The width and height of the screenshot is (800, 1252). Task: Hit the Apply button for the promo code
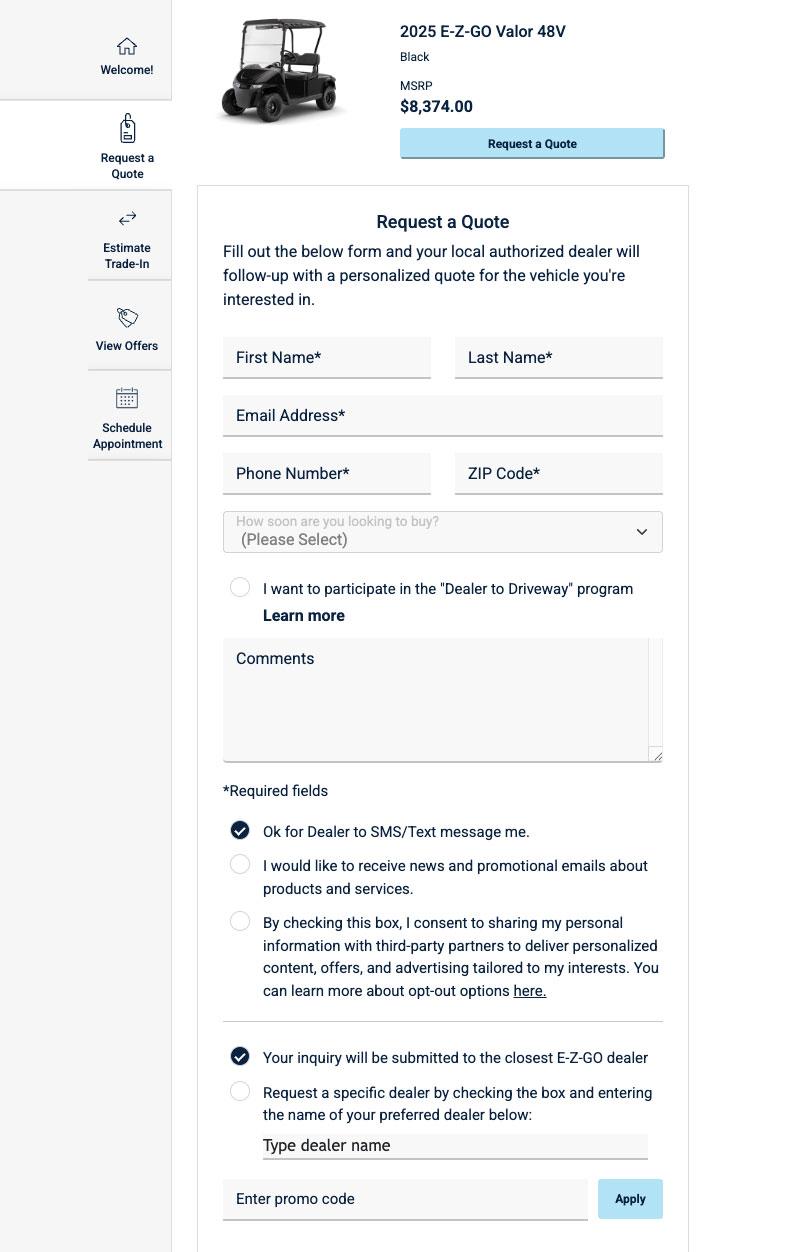pyautogui.click(x=630, y=1198)
